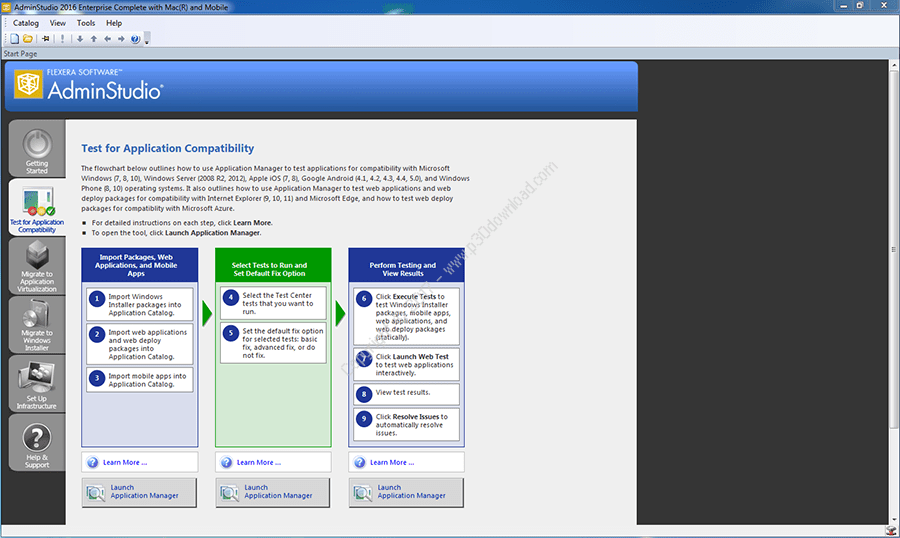Click Select Tests to Run header
Image resolution: width=900 pixels, height=538 pixels.
coord(273,265)
